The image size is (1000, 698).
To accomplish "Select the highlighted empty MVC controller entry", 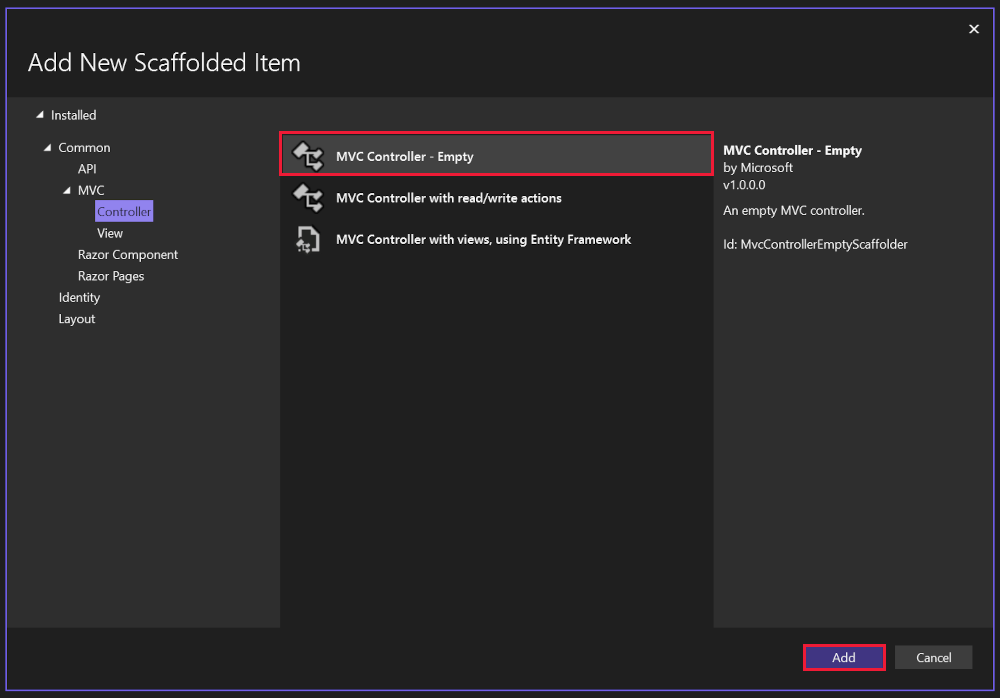I will click(440, 155).
